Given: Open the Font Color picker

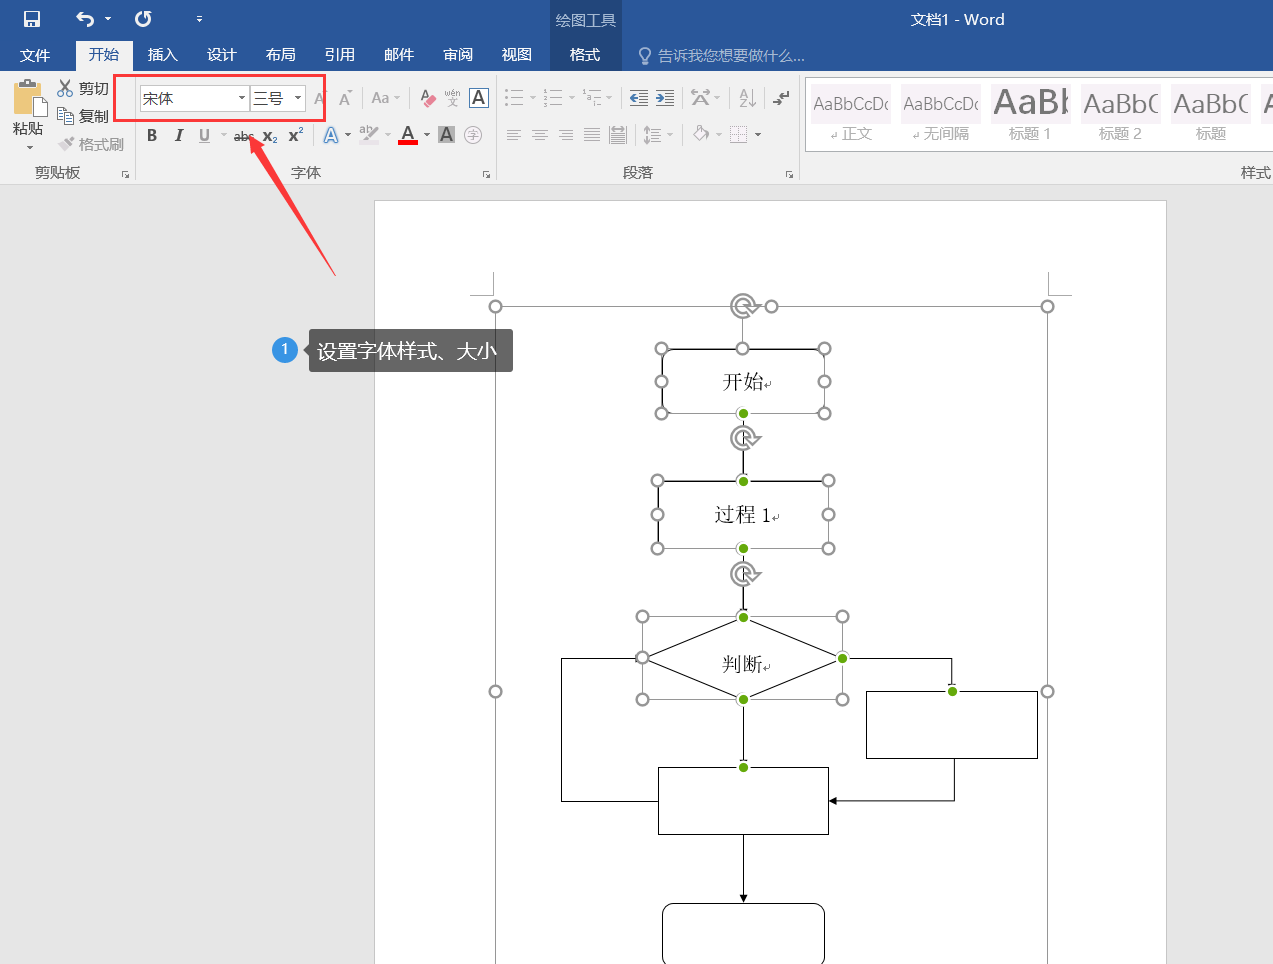Looking at the screenshot, I should coord(407,134).
